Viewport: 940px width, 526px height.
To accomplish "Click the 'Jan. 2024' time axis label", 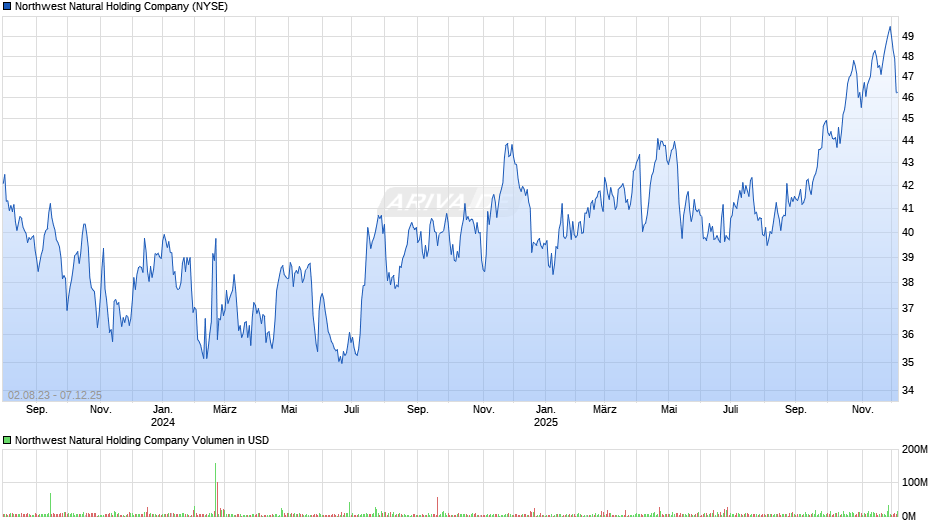I will tap(162, 416).
